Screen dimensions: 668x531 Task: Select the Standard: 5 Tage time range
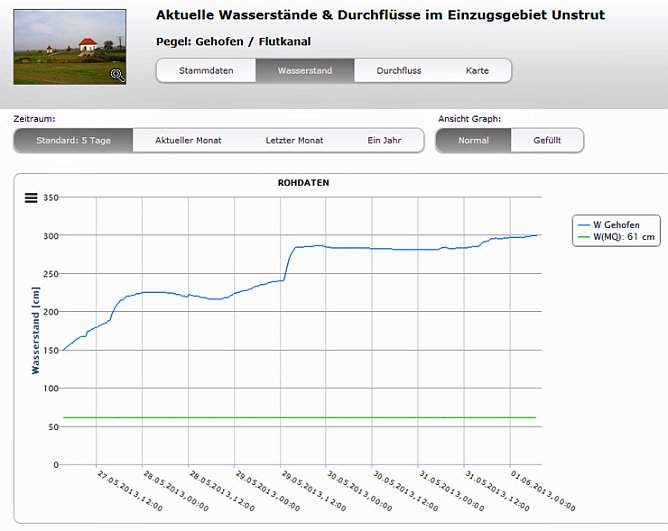point(73,141)
